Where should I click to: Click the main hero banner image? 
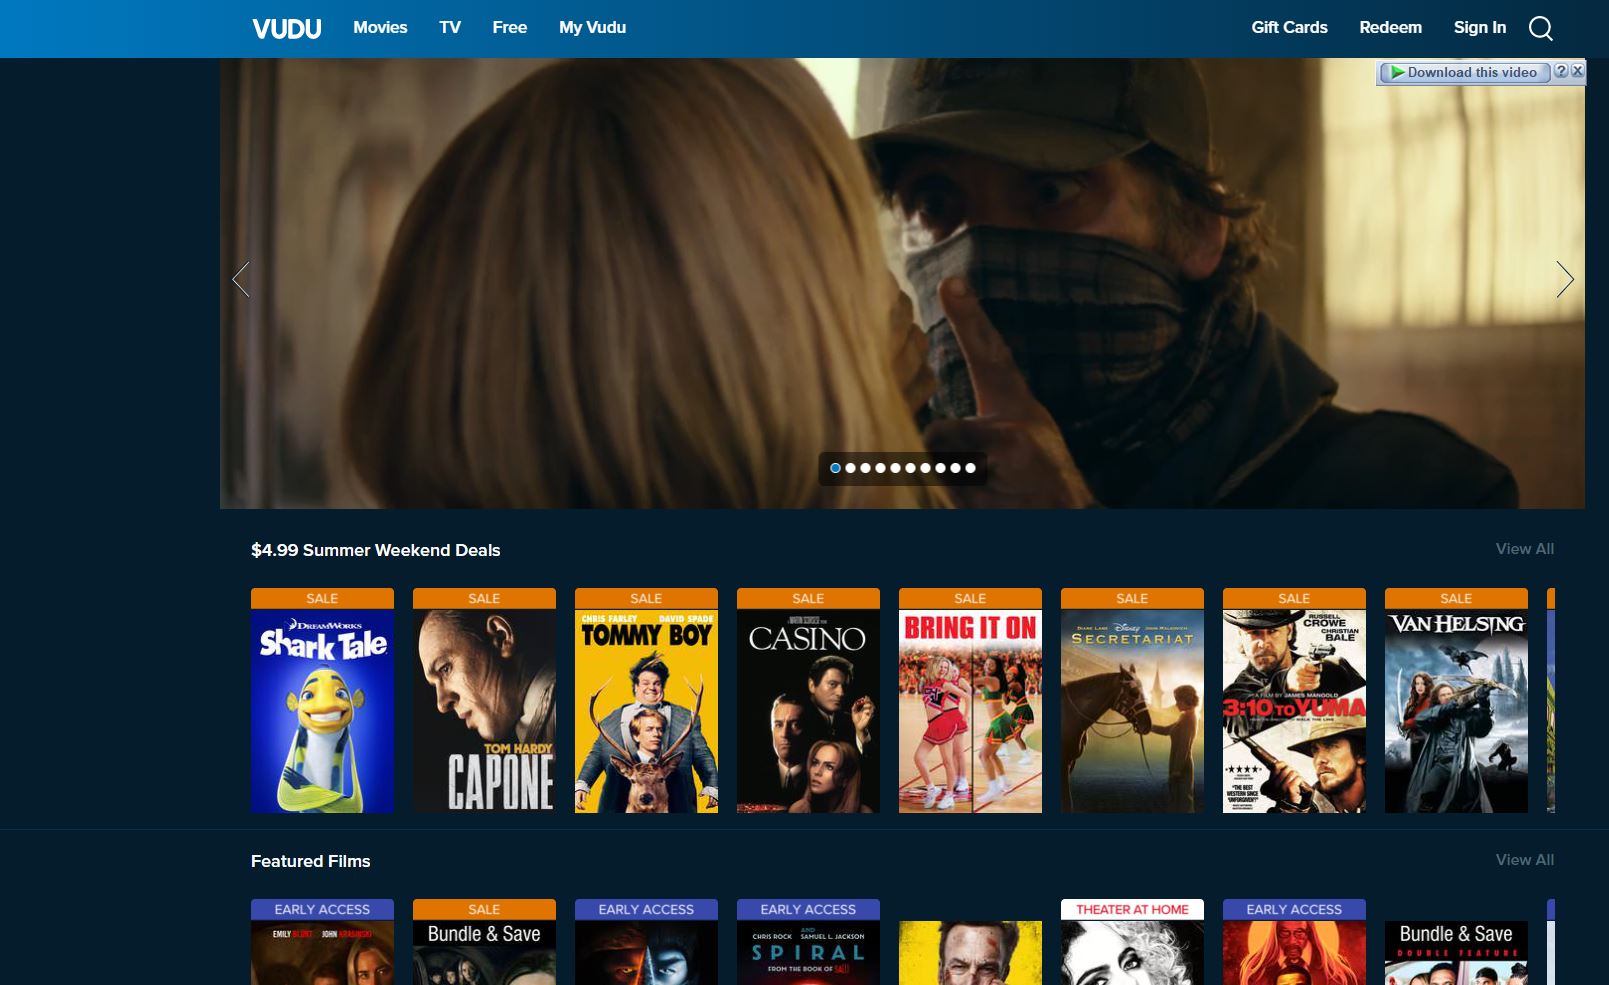[902, 283]
